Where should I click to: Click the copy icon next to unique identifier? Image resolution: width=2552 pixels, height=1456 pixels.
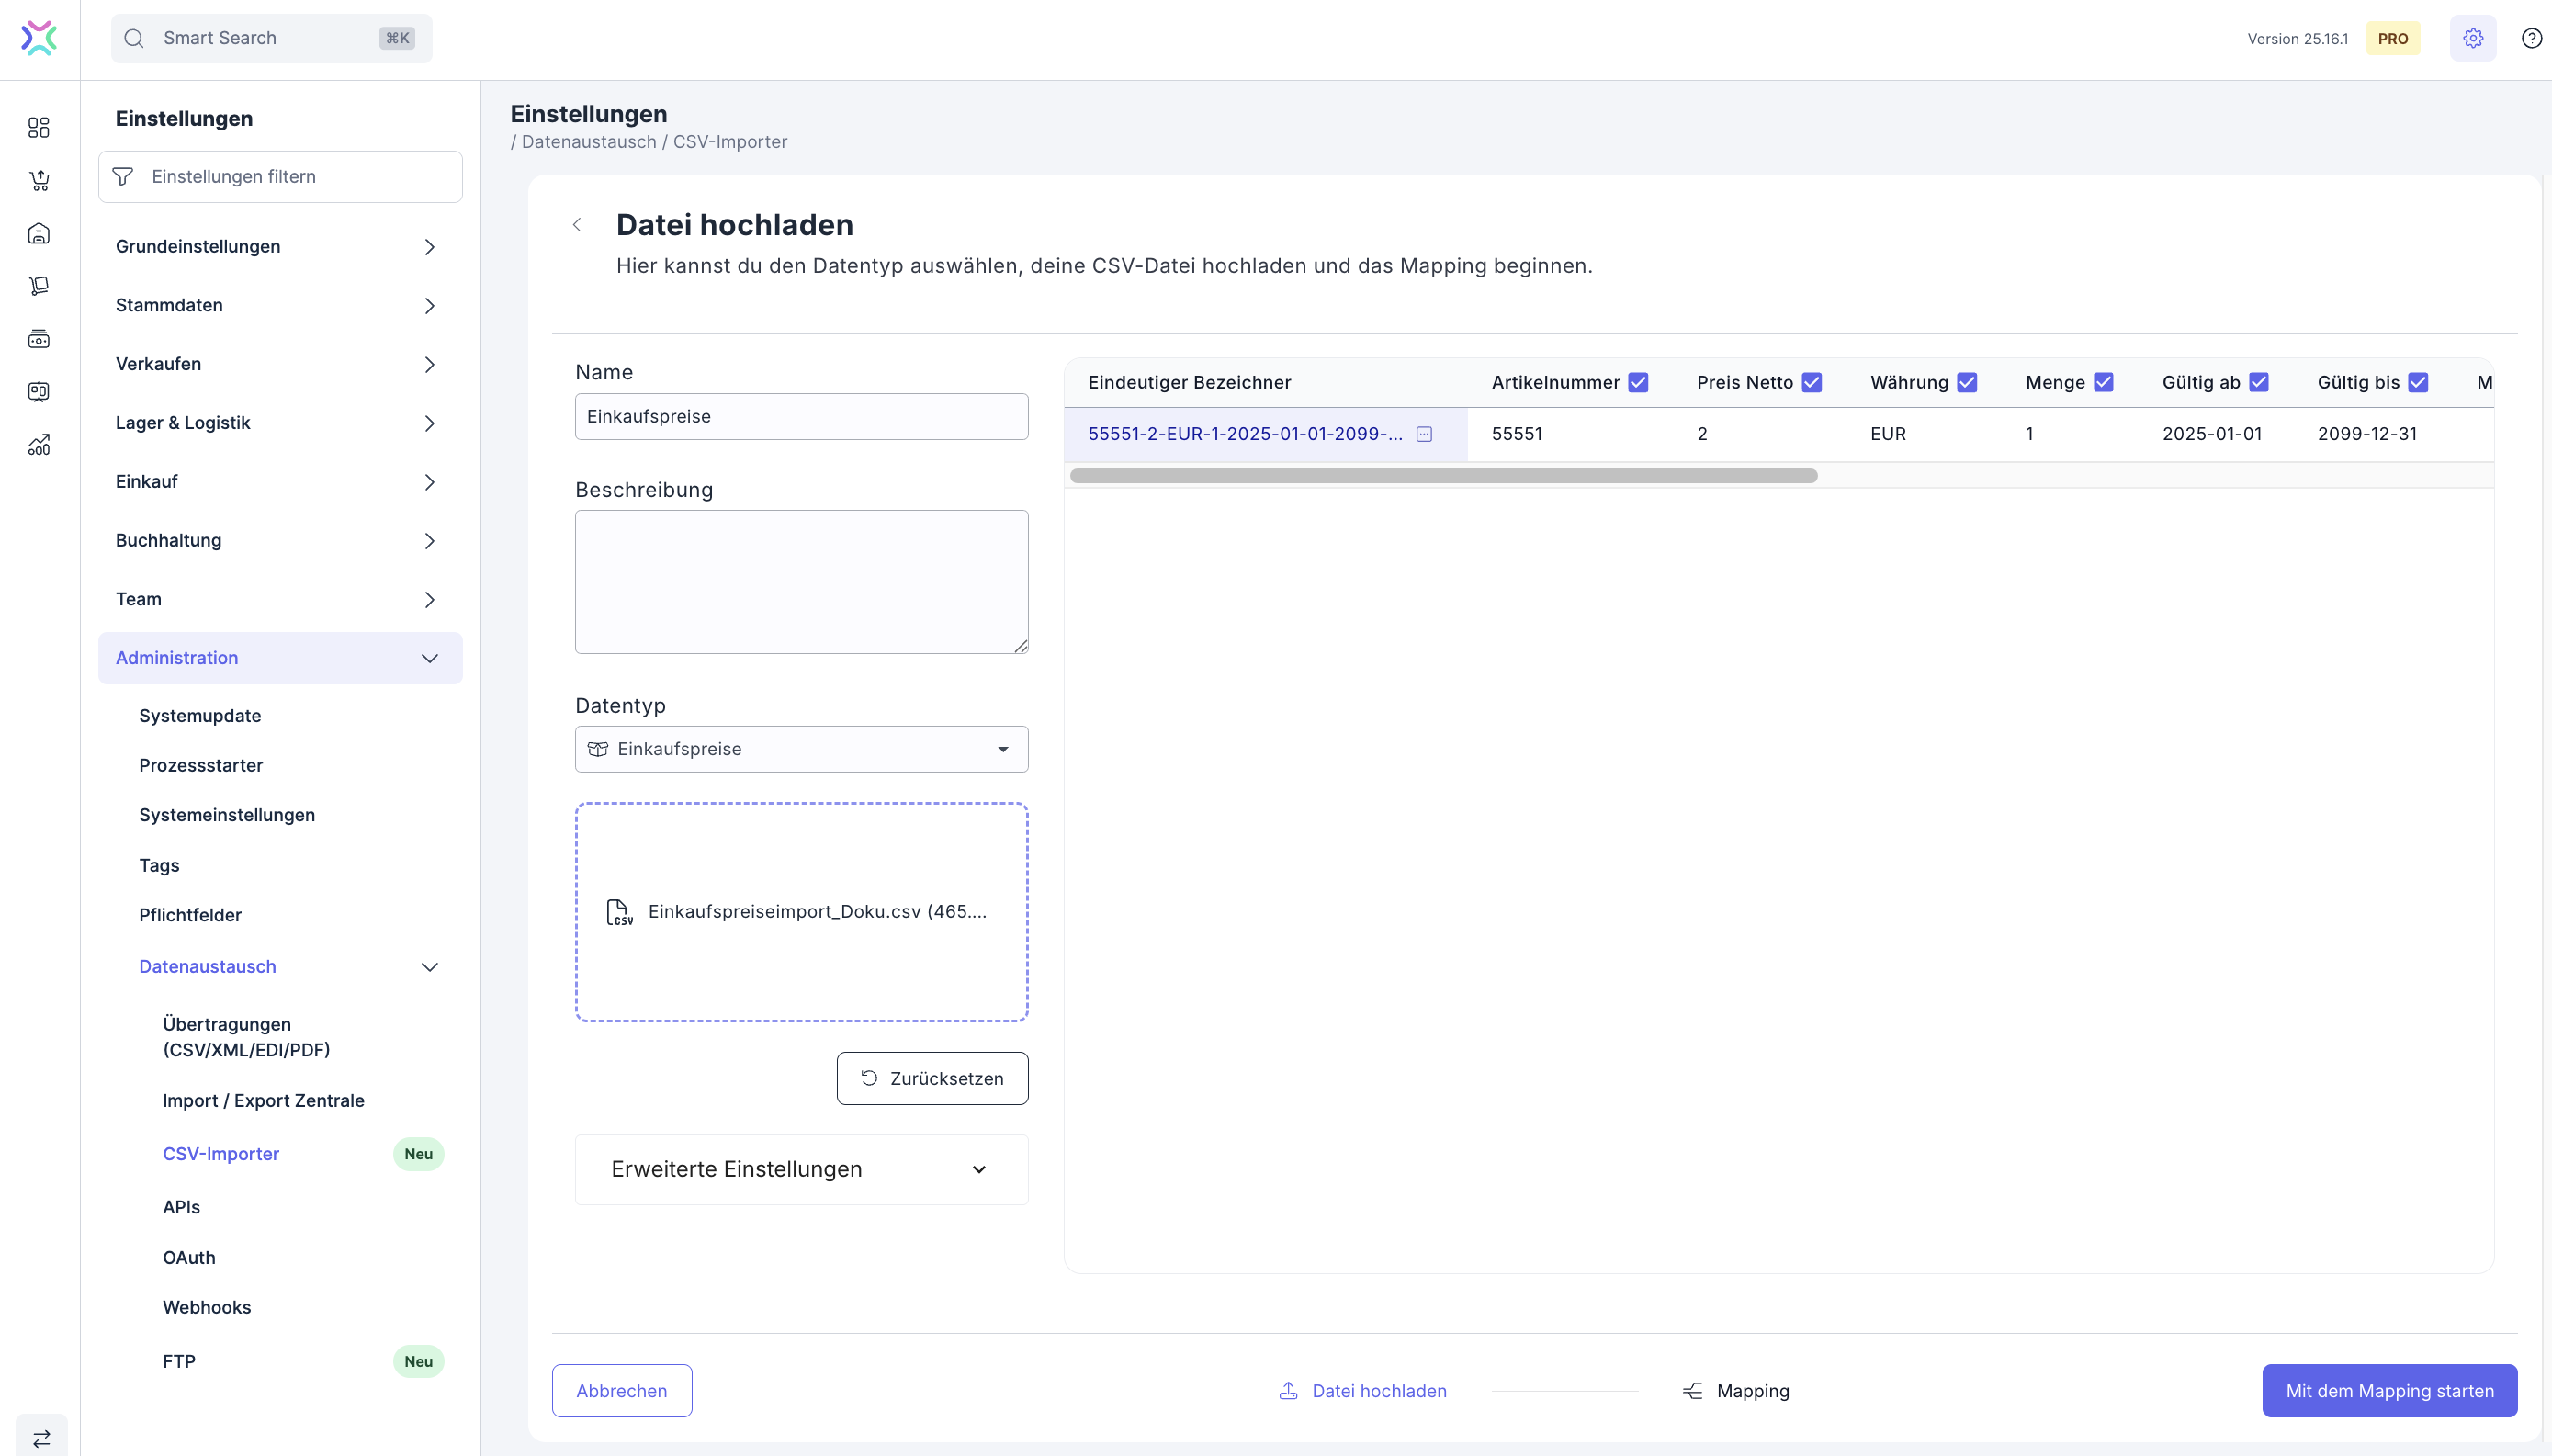click(x=1424, y=434)
